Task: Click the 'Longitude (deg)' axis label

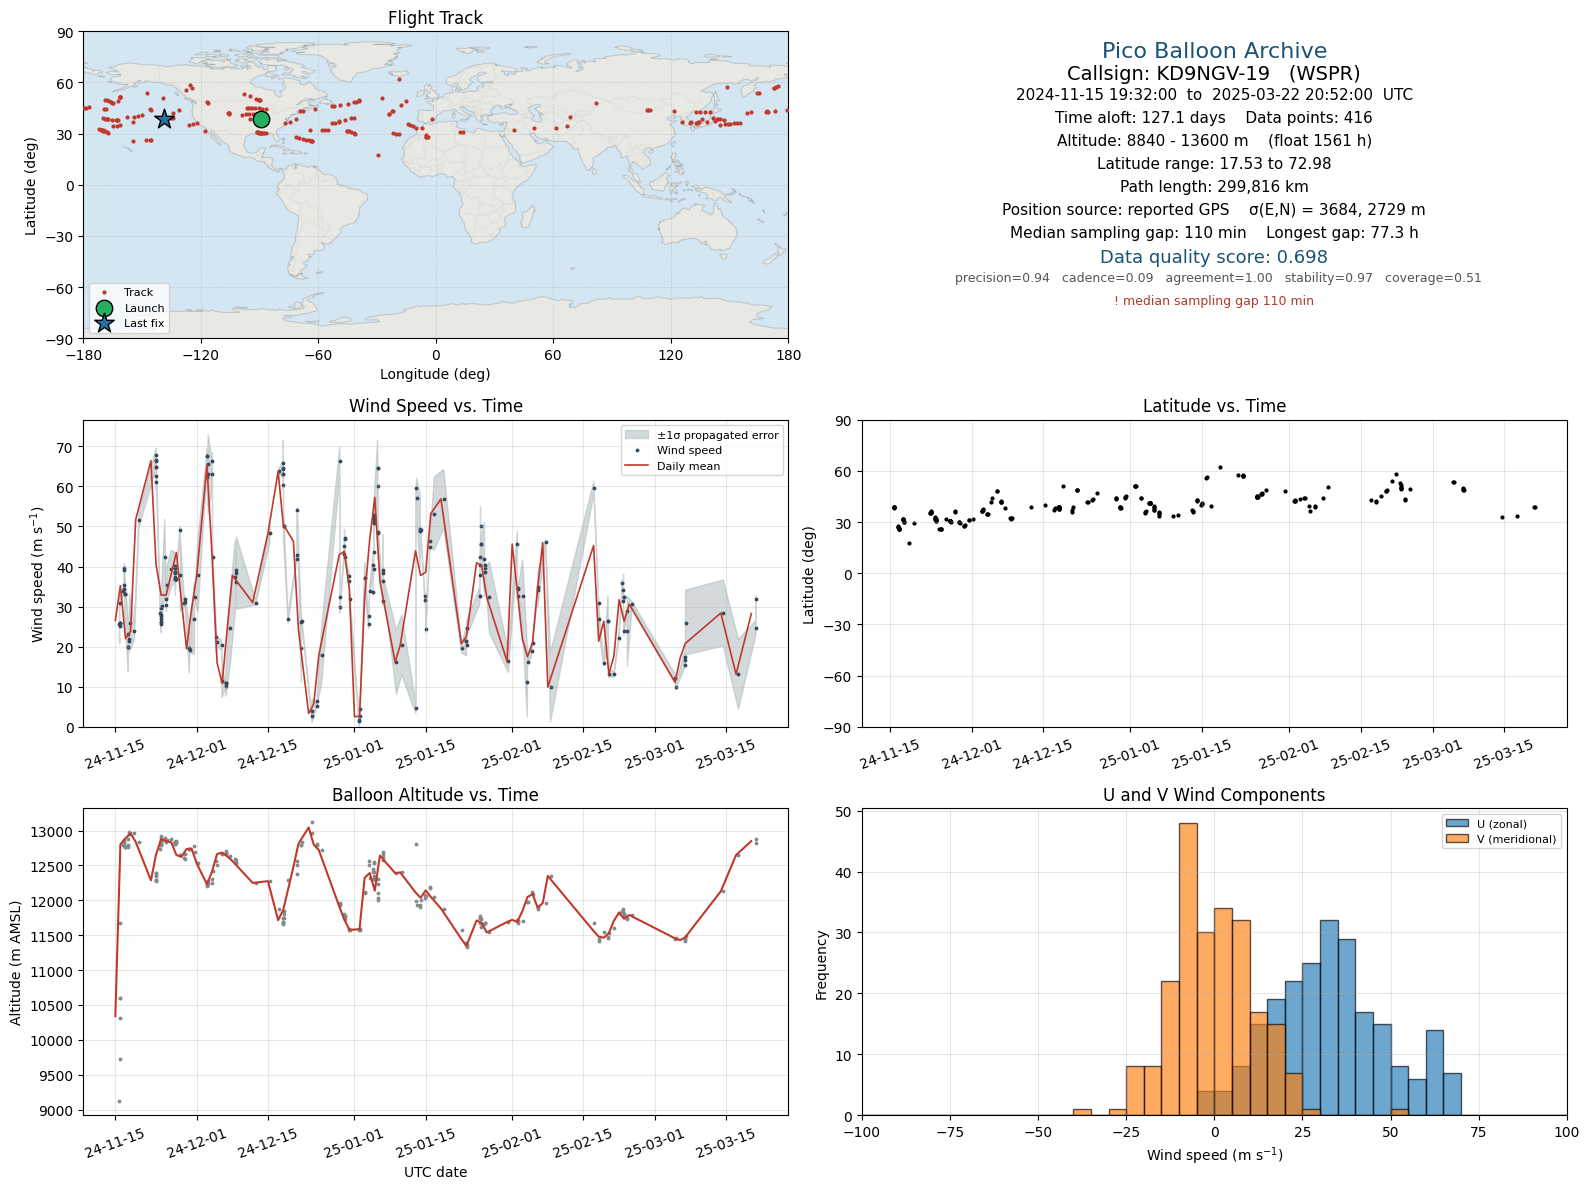Action: [x=435, y=374]
